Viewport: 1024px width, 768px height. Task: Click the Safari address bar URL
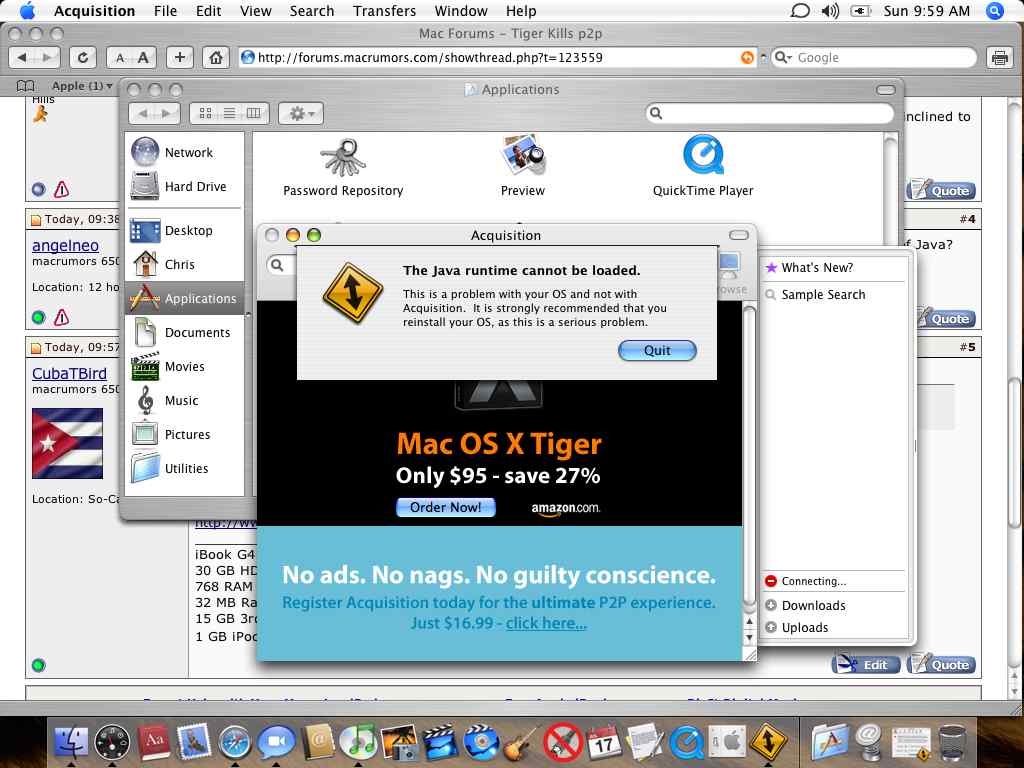496,57
